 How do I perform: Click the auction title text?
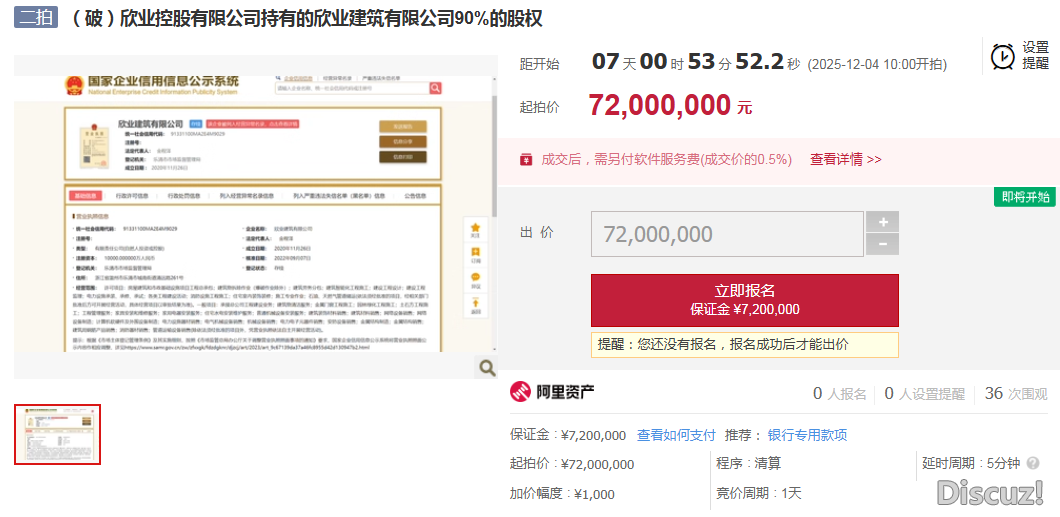[307, 19]
